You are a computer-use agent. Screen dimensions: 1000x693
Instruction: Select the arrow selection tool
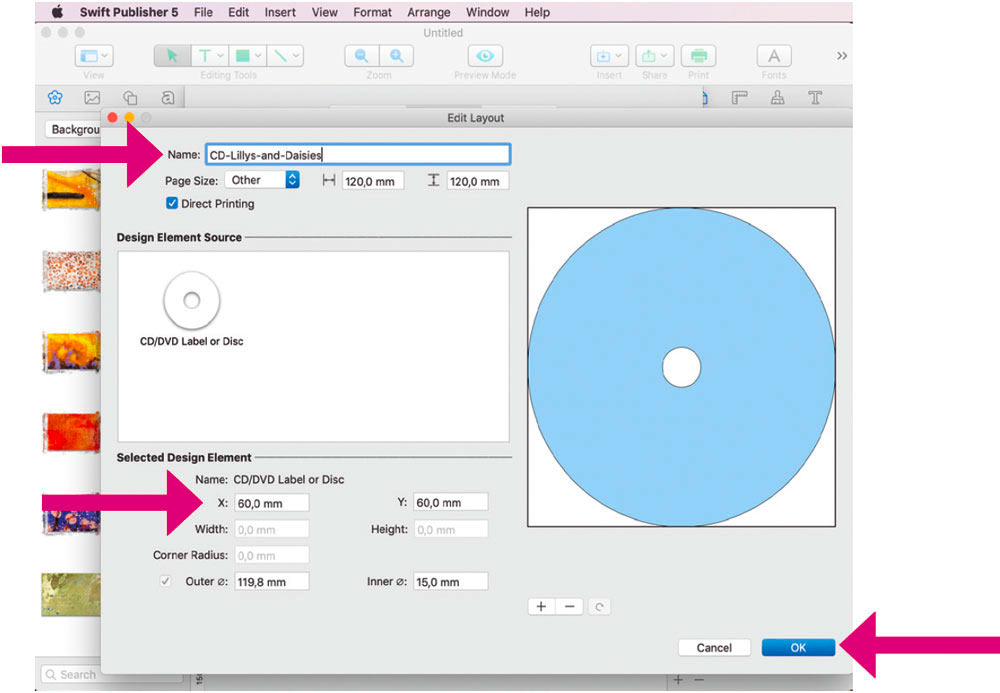click(x=172, y=56)
